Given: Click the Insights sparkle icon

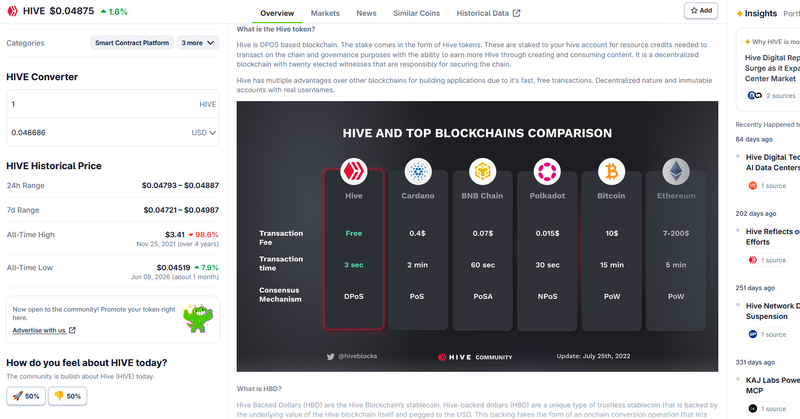Looking at the screenshot, I should coord(739,14).
